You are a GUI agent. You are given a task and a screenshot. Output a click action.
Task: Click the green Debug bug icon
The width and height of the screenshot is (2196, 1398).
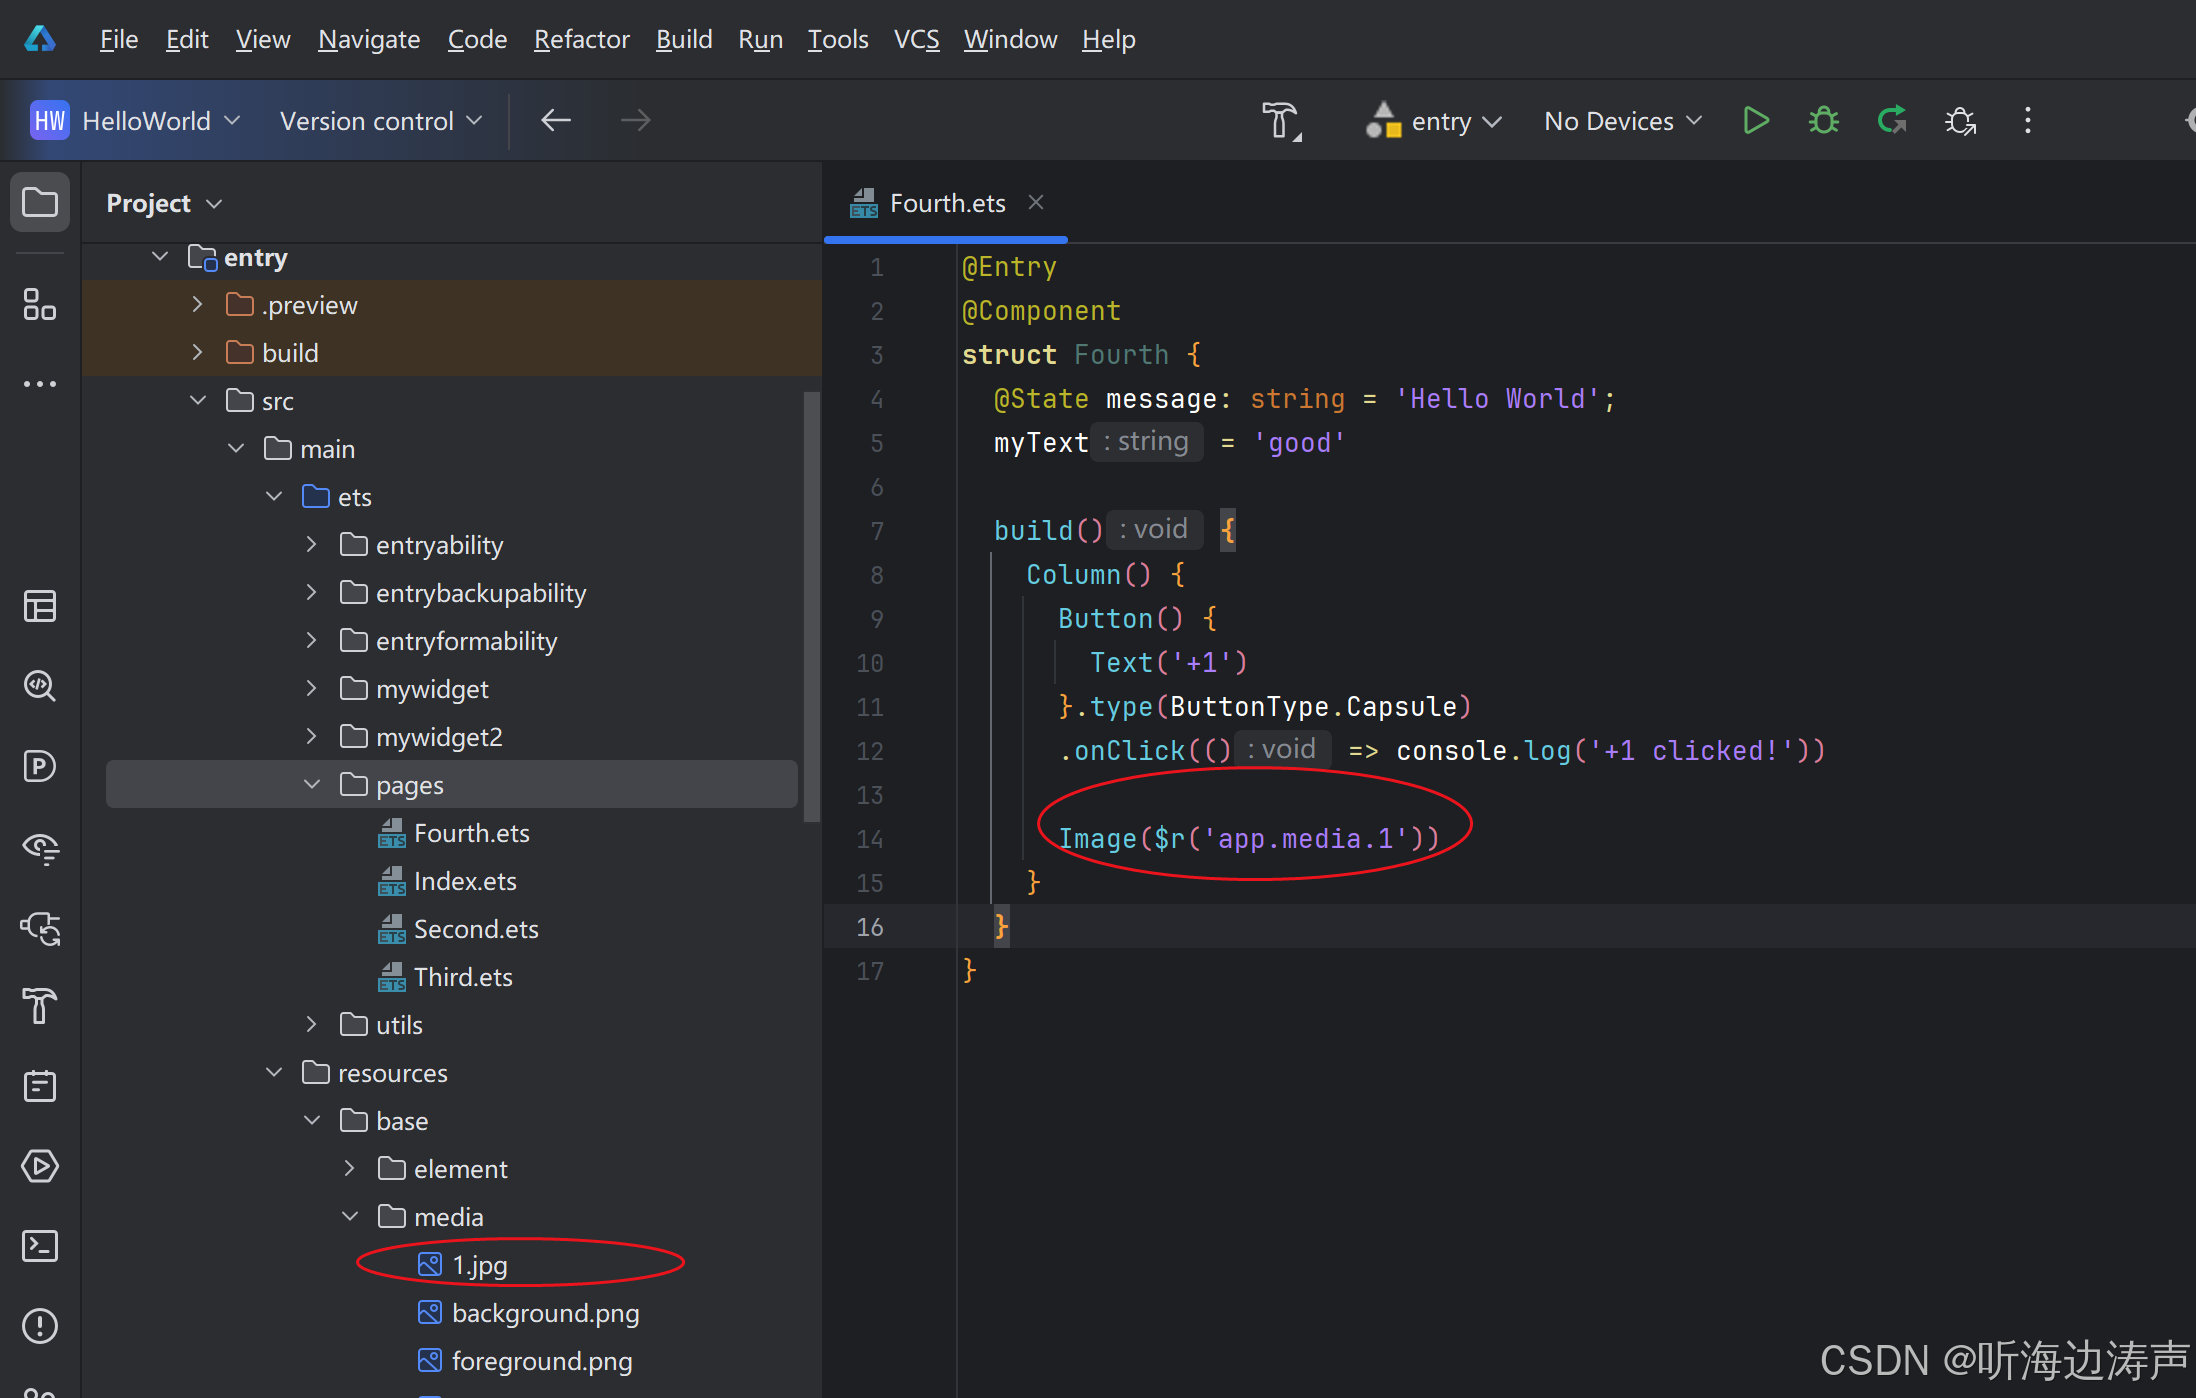[x=1824, y=121]
